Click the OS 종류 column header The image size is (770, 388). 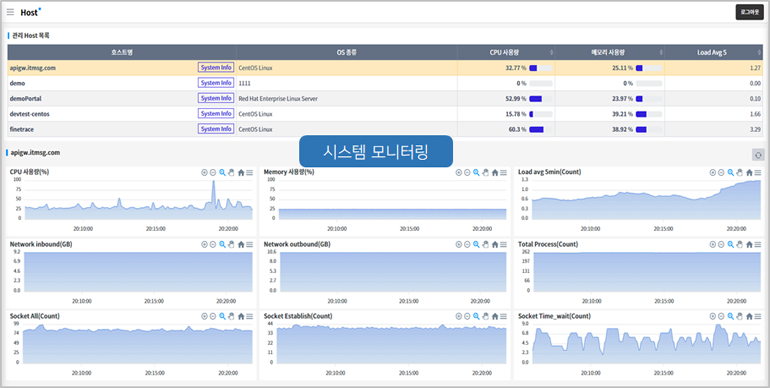click(x=347, y=52)
